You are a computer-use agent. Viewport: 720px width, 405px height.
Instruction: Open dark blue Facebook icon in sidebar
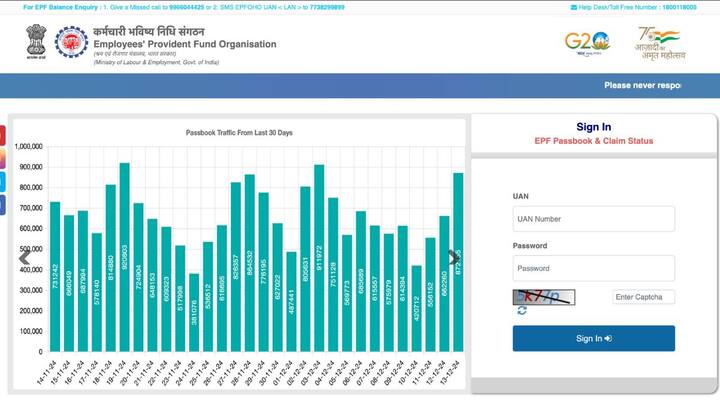(3, 205)
